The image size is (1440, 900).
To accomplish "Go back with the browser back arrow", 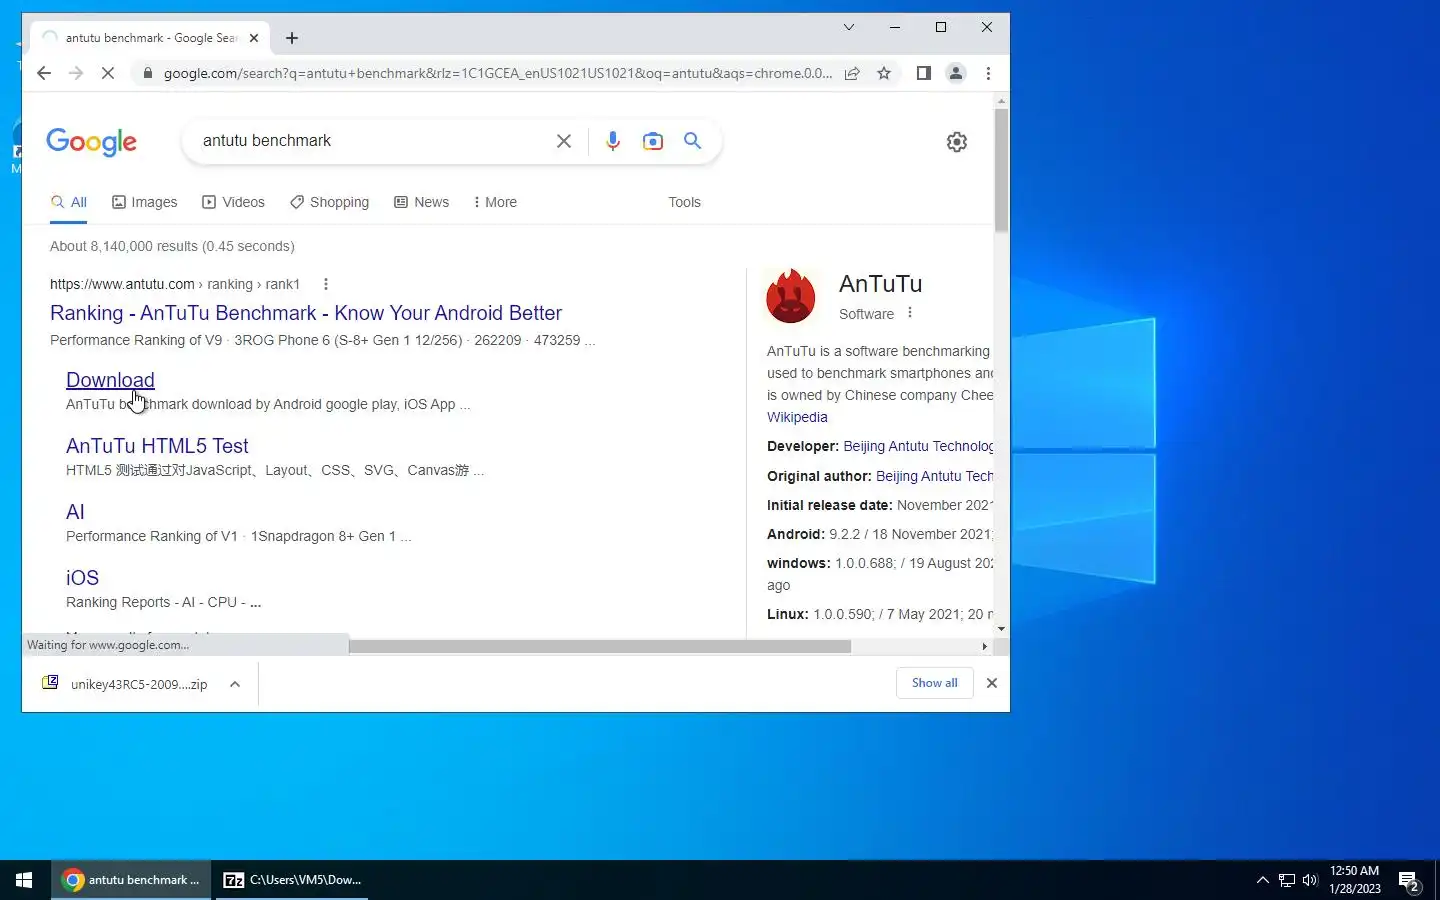I will click(x=44, y=73).
